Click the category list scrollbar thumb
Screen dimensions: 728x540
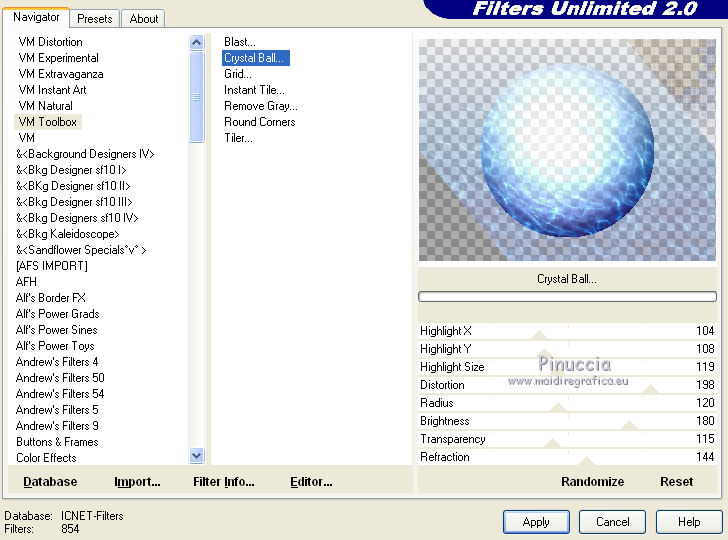[x=197, y=97]
